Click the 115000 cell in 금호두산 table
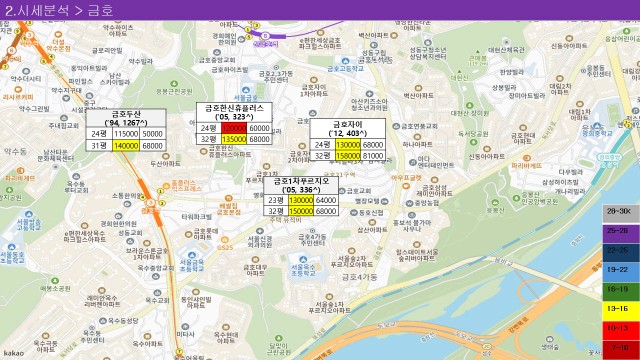Screen dimensions: 640x360 coord(126,134)
